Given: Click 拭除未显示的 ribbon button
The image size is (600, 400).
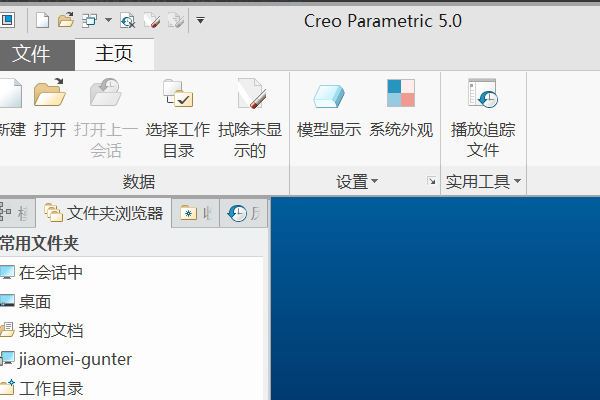Looking at the screenshot, I should pyautogui.click(x=250, y=118).
